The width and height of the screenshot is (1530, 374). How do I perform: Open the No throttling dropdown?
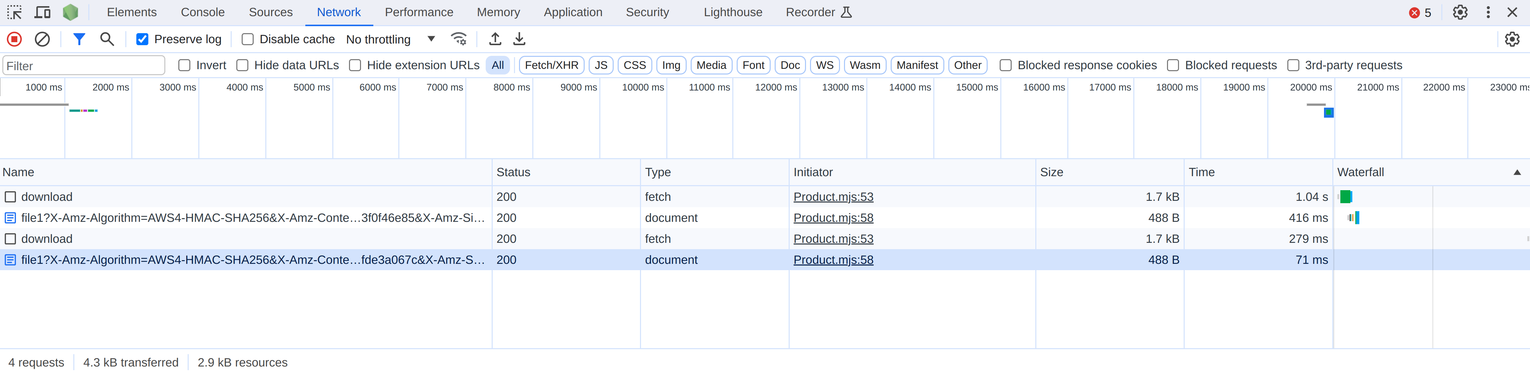click(x=390, y=39)
